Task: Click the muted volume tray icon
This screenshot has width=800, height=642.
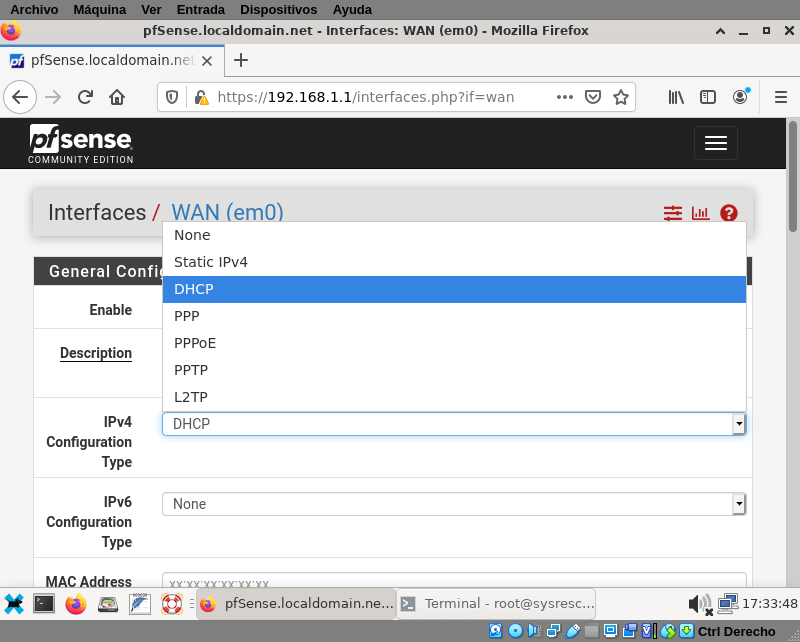Action: click(700, 604)
